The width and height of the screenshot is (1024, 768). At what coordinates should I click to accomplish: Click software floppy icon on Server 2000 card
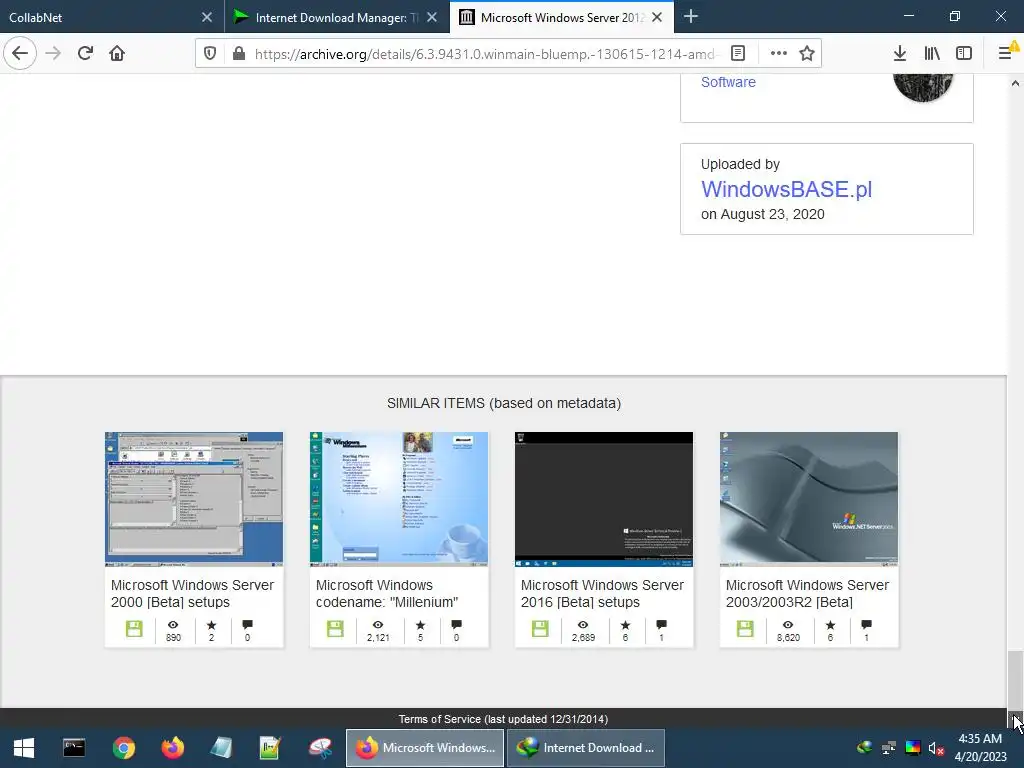tap(134, 629)
